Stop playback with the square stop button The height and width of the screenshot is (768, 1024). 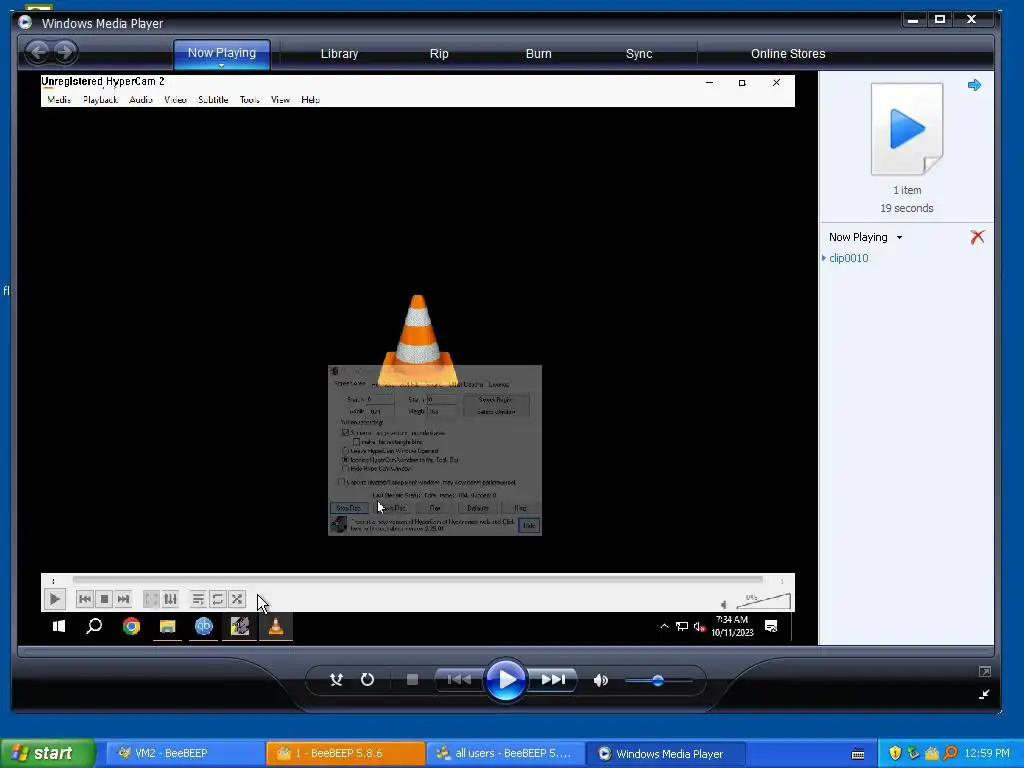[x=412, y=680]
